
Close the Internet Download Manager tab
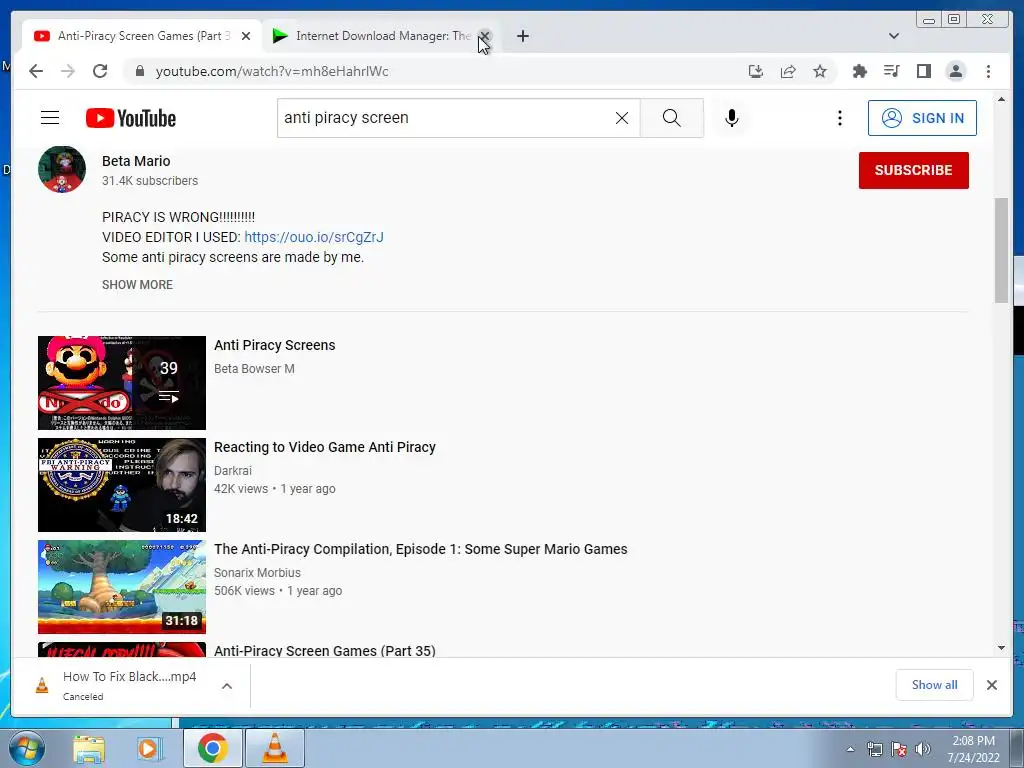point(485,36)
